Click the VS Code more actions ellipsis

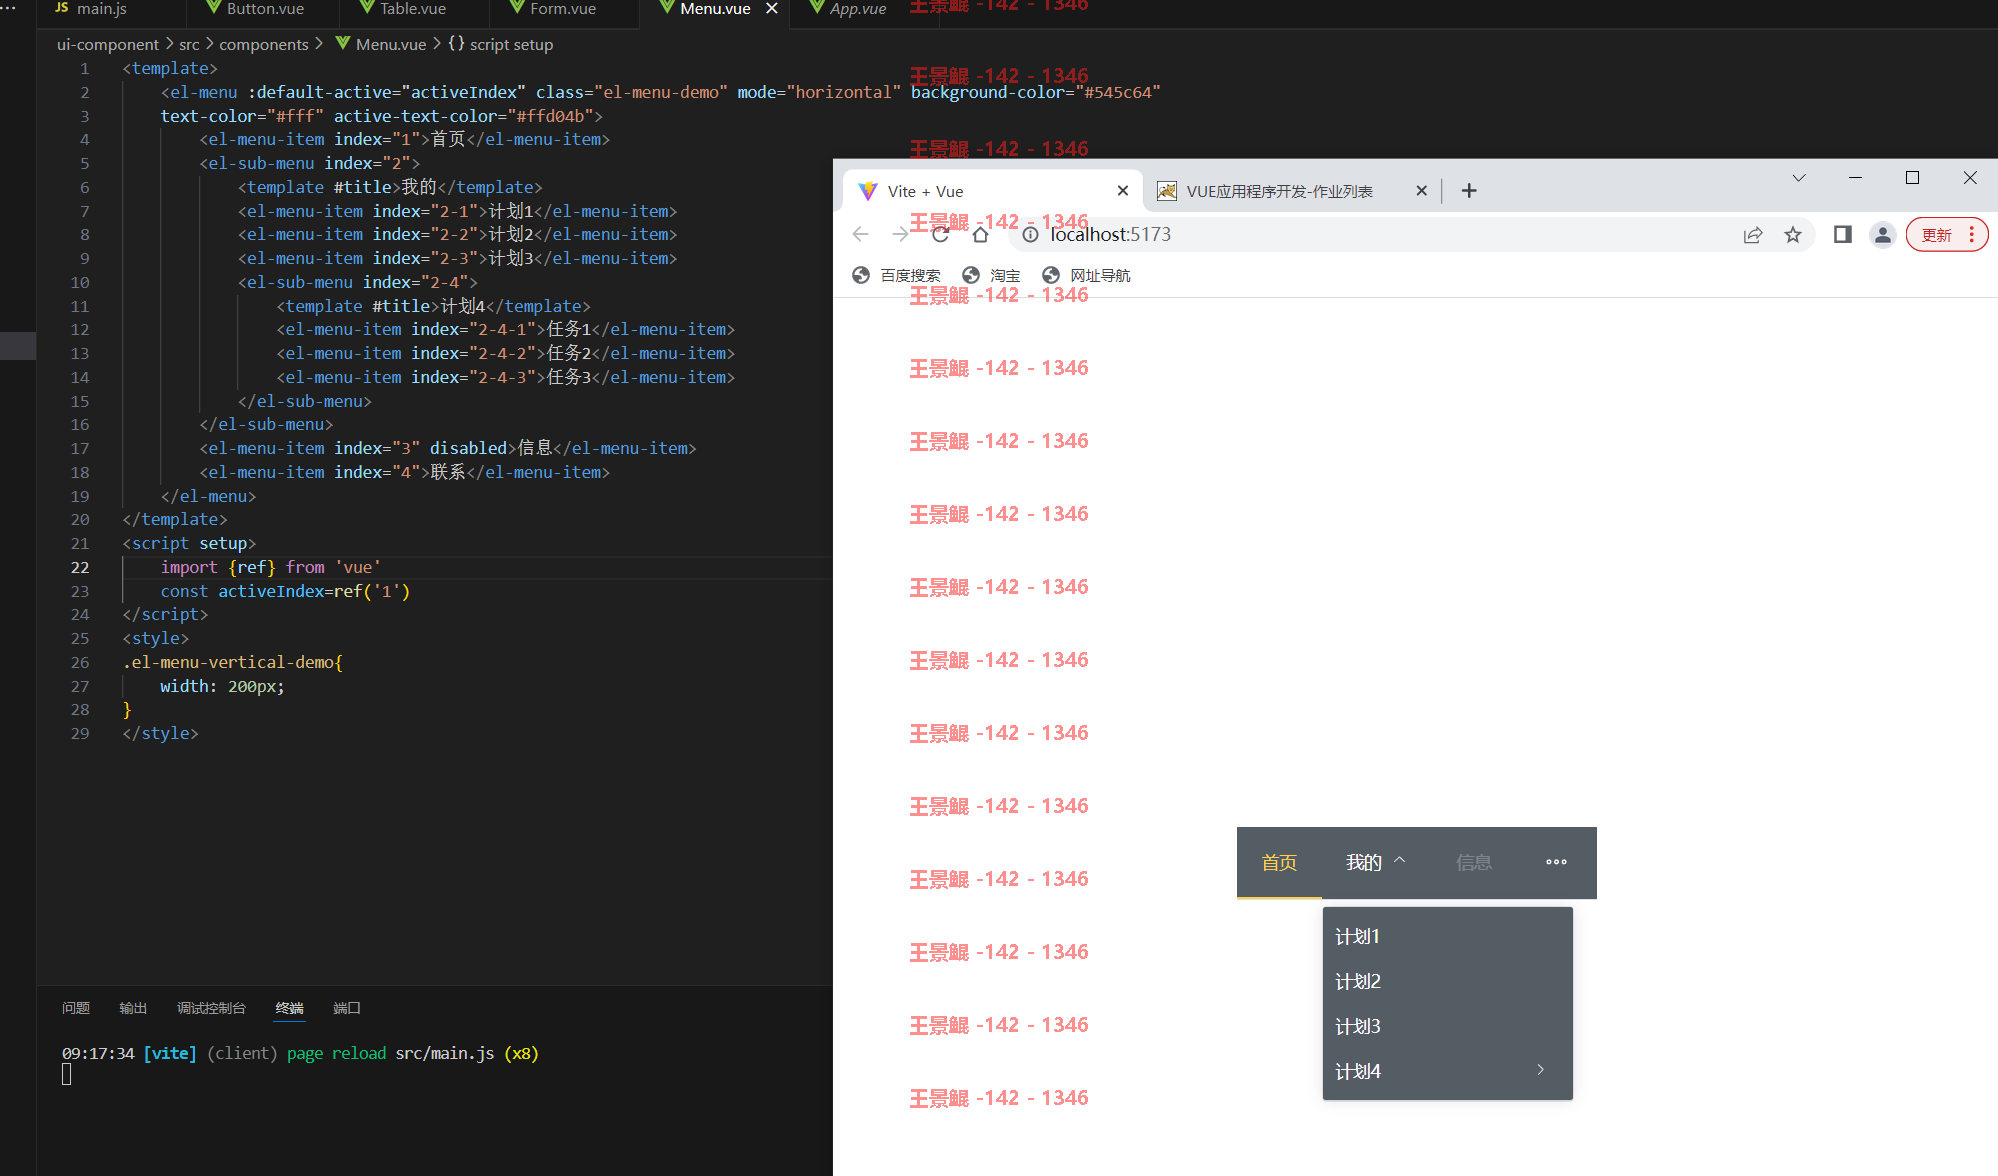pos(9,8)
